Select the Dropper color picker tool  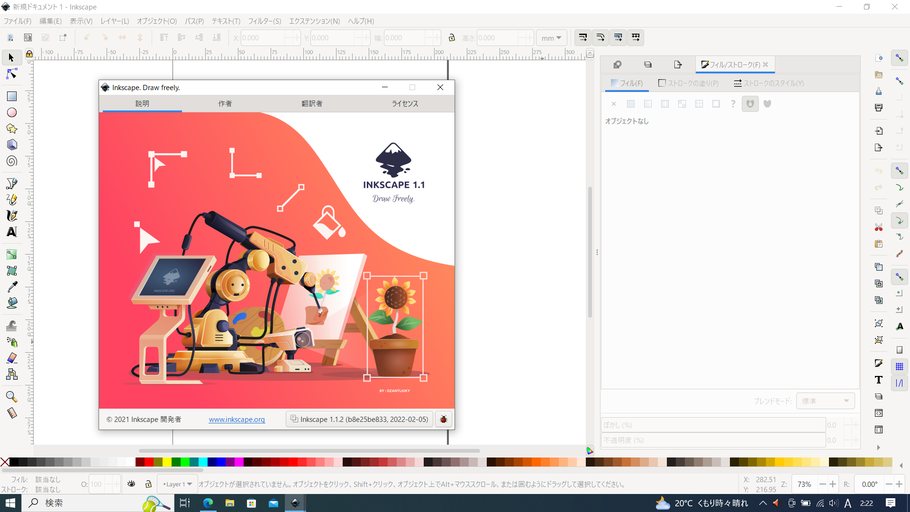click(x=11, y=287)
